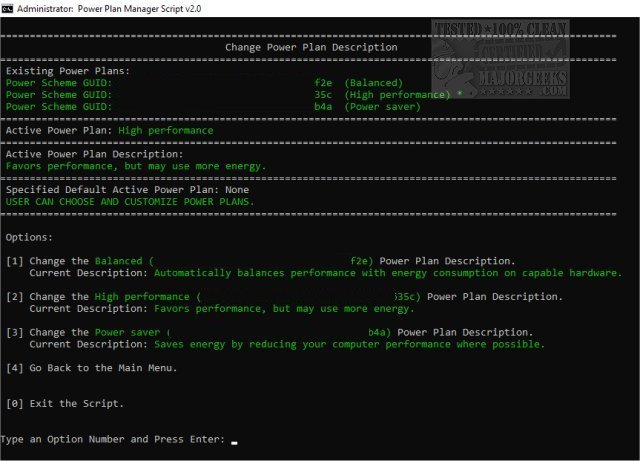
Task: Click 'Specified Default Active Power Plan: None' line
Action: tap(127, 190)
